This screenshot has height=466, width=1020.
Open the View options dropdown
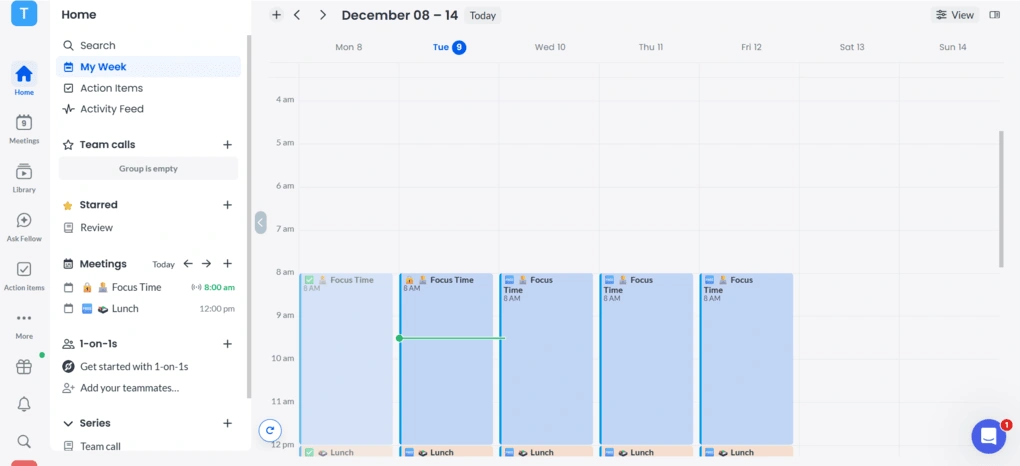[954, 15]
